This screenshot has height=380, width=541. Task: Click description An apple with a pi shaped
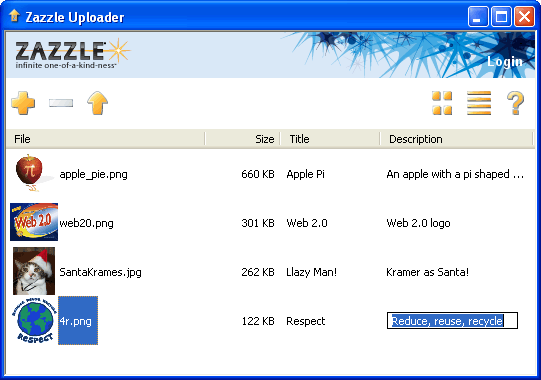coord(455,174)
